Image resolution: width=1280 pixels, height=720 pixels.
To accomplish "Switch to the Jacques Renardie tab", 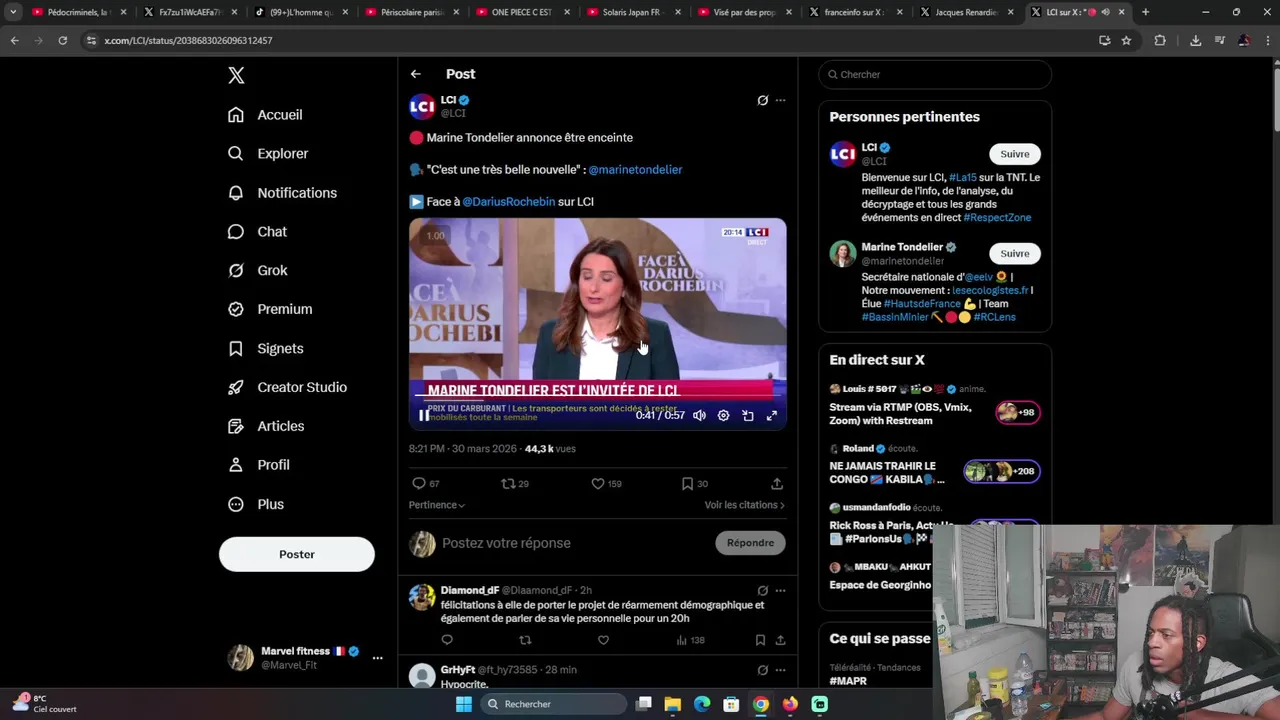I will pos(965,12).
